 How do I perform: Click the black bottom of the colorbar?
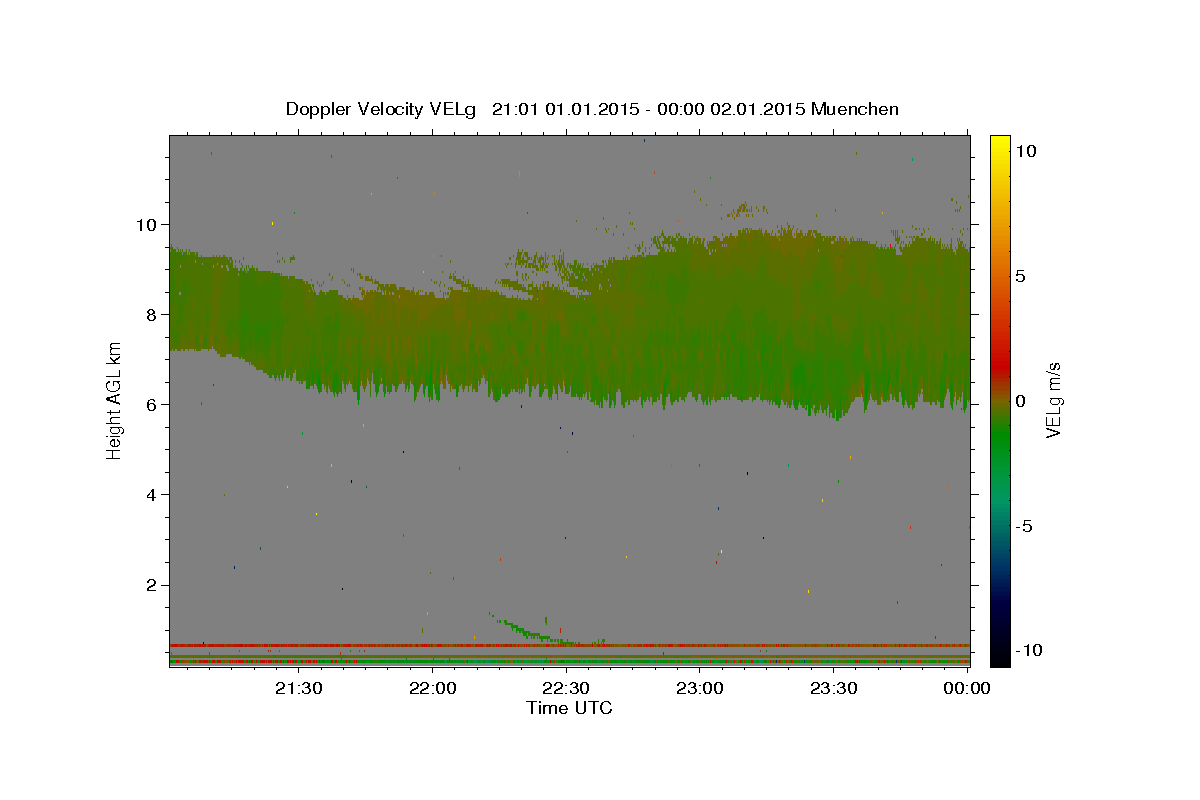(x=1000, y=650)
